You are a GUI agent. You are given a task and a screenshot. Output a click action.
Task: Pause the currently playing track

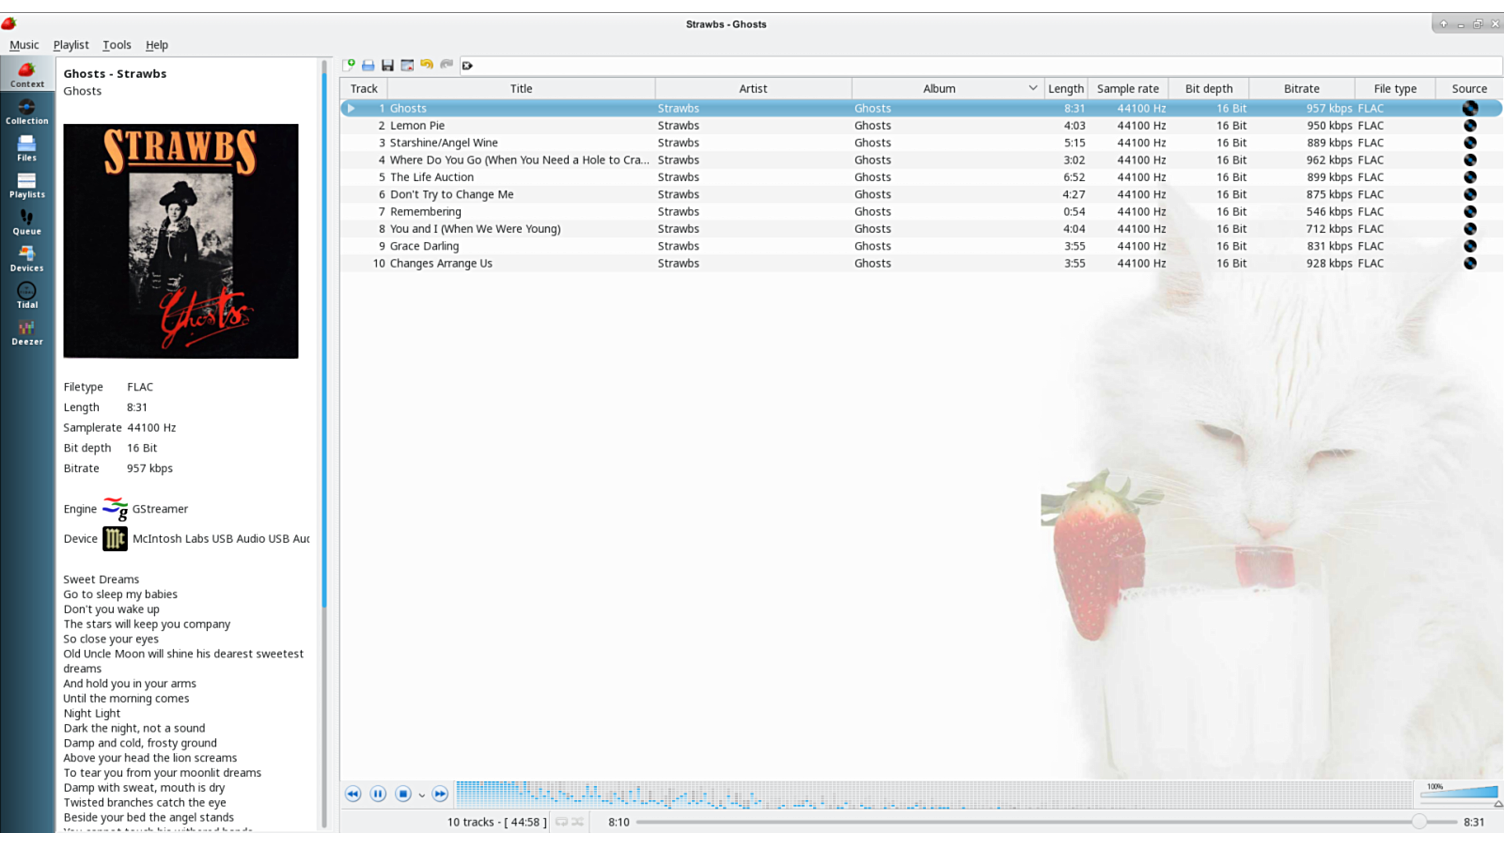click(378, 794)
